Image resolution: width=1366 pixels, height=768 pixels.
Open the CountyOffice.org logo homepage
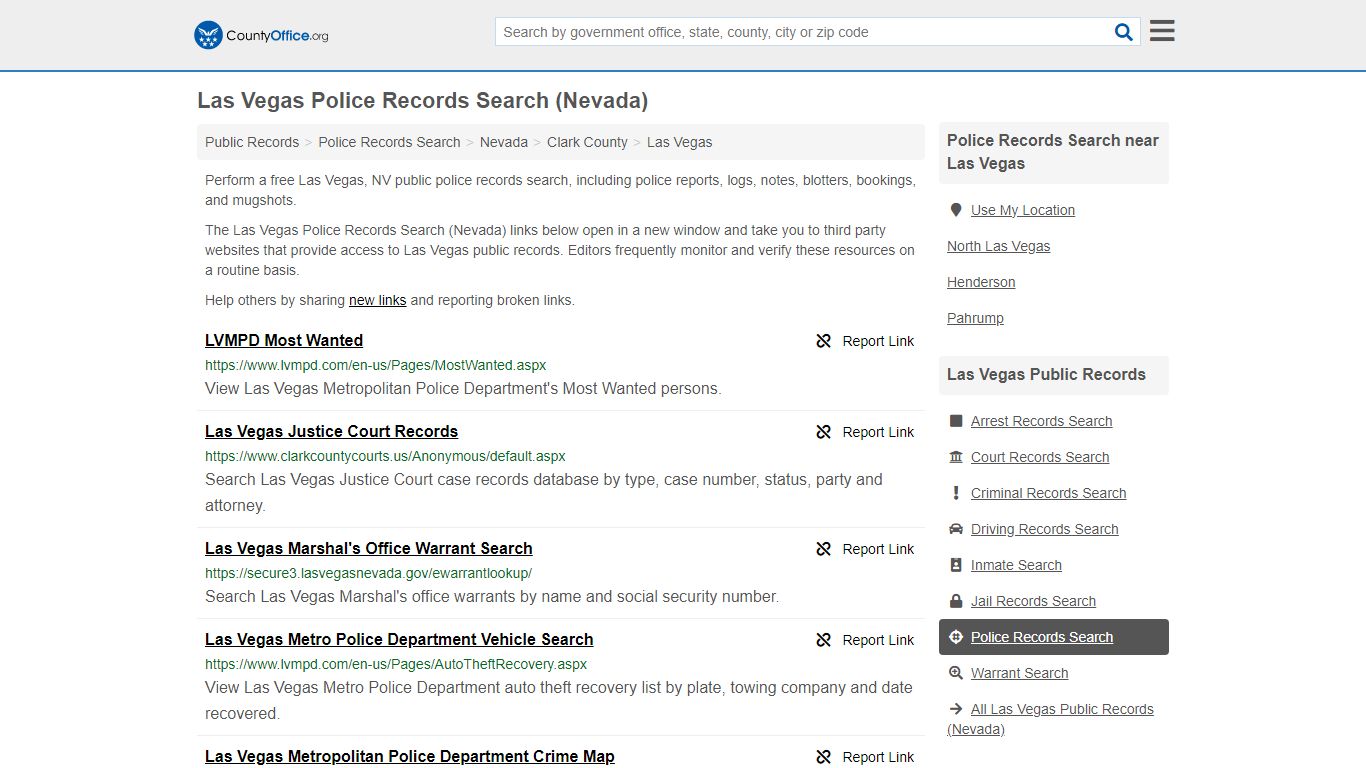click(x=261, y=35)
